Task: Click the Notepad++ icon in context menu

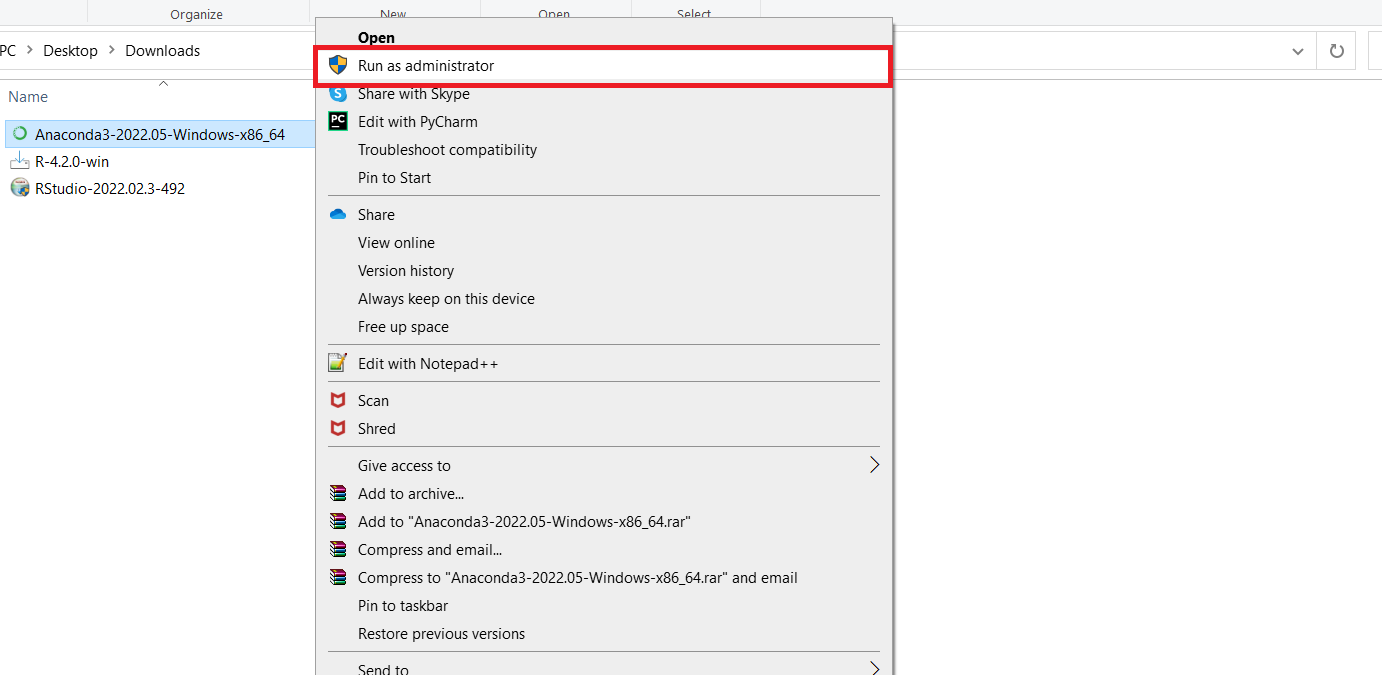Action: (338, 364)
